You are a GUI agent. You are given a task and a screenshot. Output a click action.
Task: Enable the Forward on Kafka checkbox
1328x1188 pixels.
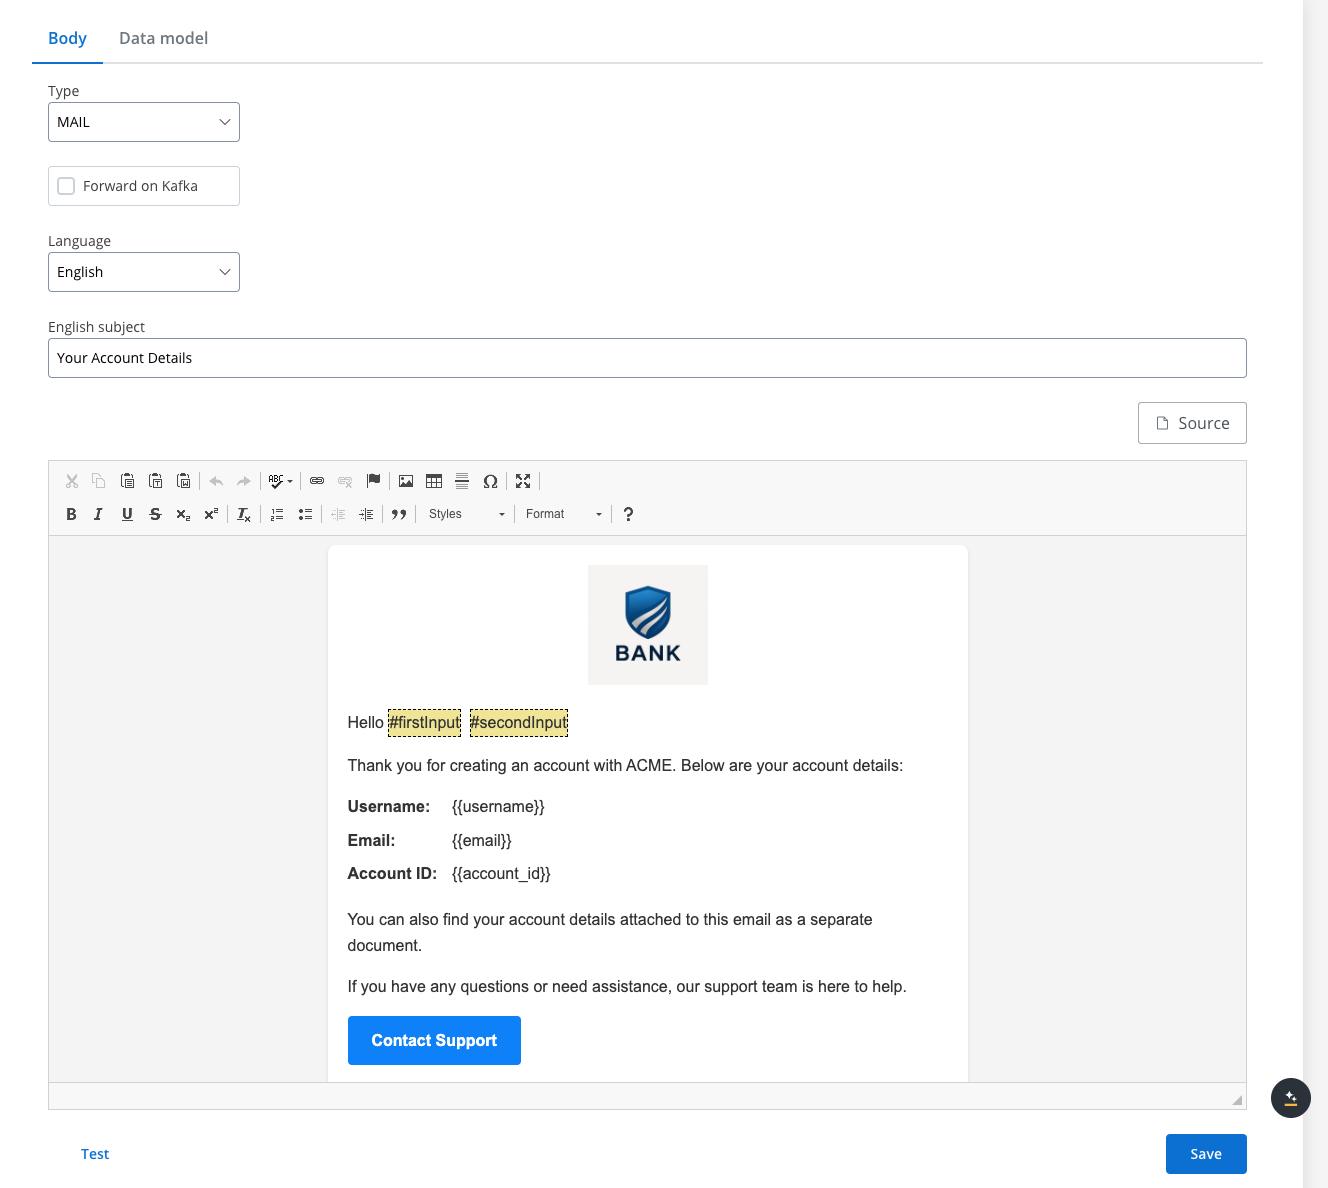[x=66, y=186]
